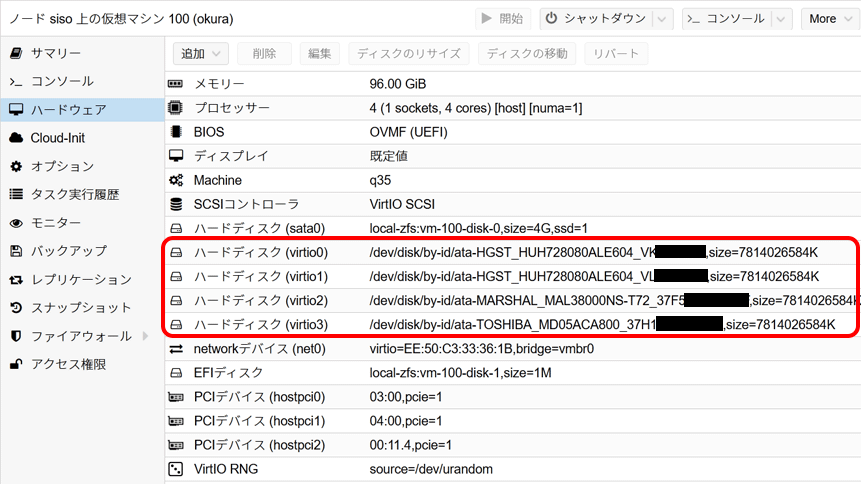Screen dimensions: 861x484
Task: Click the Replication arrows icon
Action: pyautogui.click(x=16, y=280)
